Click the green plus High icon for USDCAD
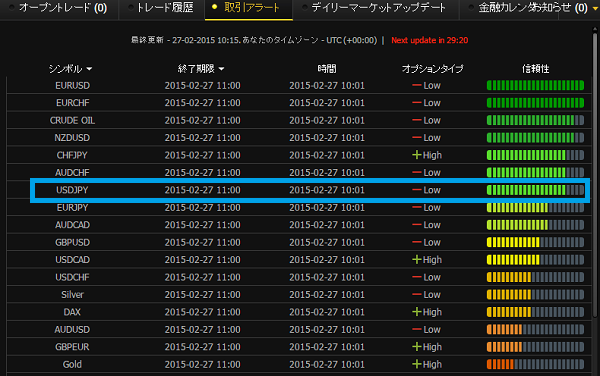Viewport: 600px width, 376px height. [x=417, y=259]
